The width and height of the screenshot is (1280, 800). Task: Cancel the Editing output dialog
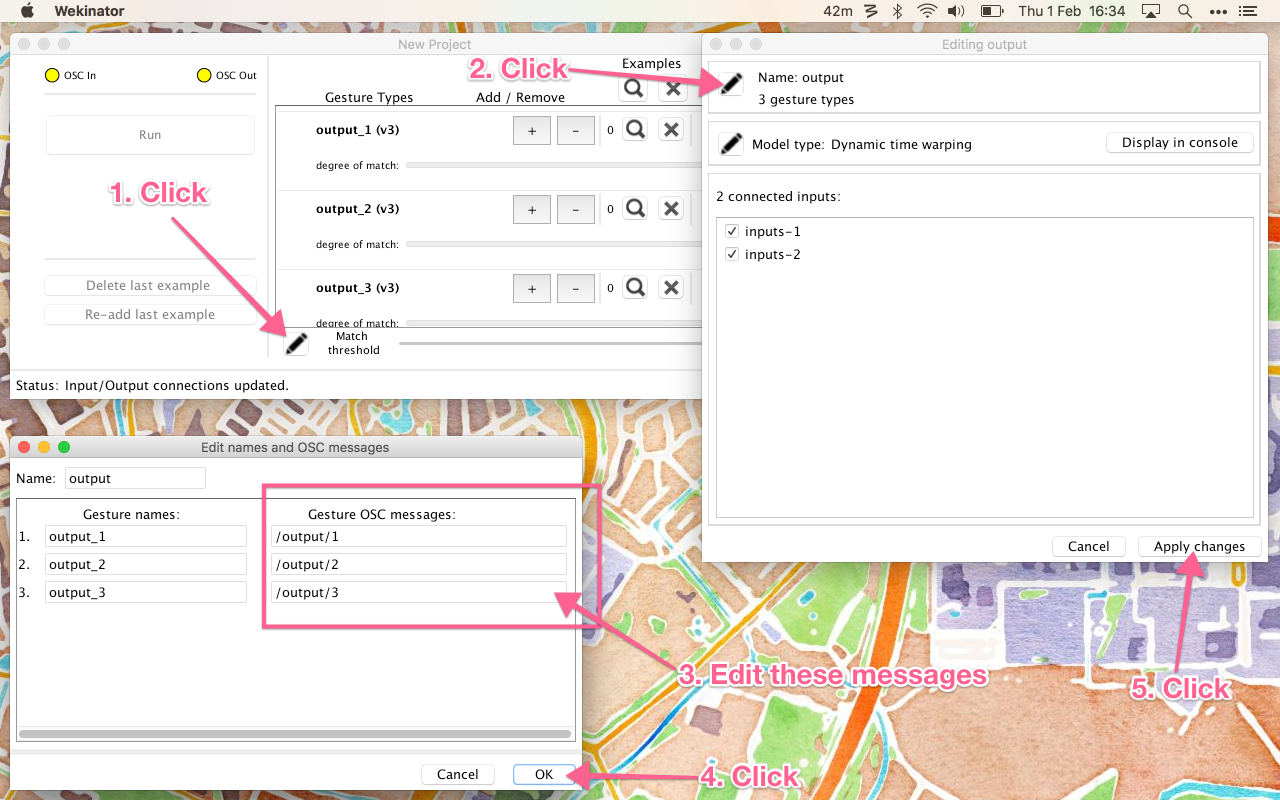(1088, 547)
